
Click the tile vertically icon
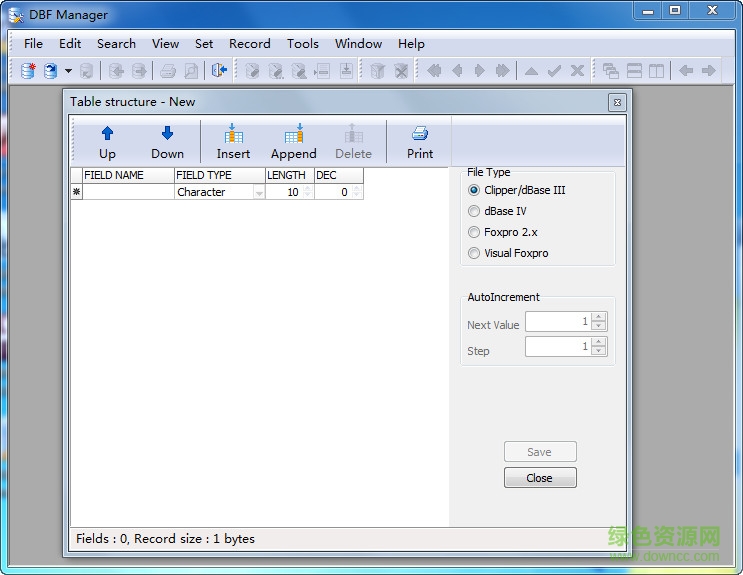pyautogui.click(x=656, y=71)
